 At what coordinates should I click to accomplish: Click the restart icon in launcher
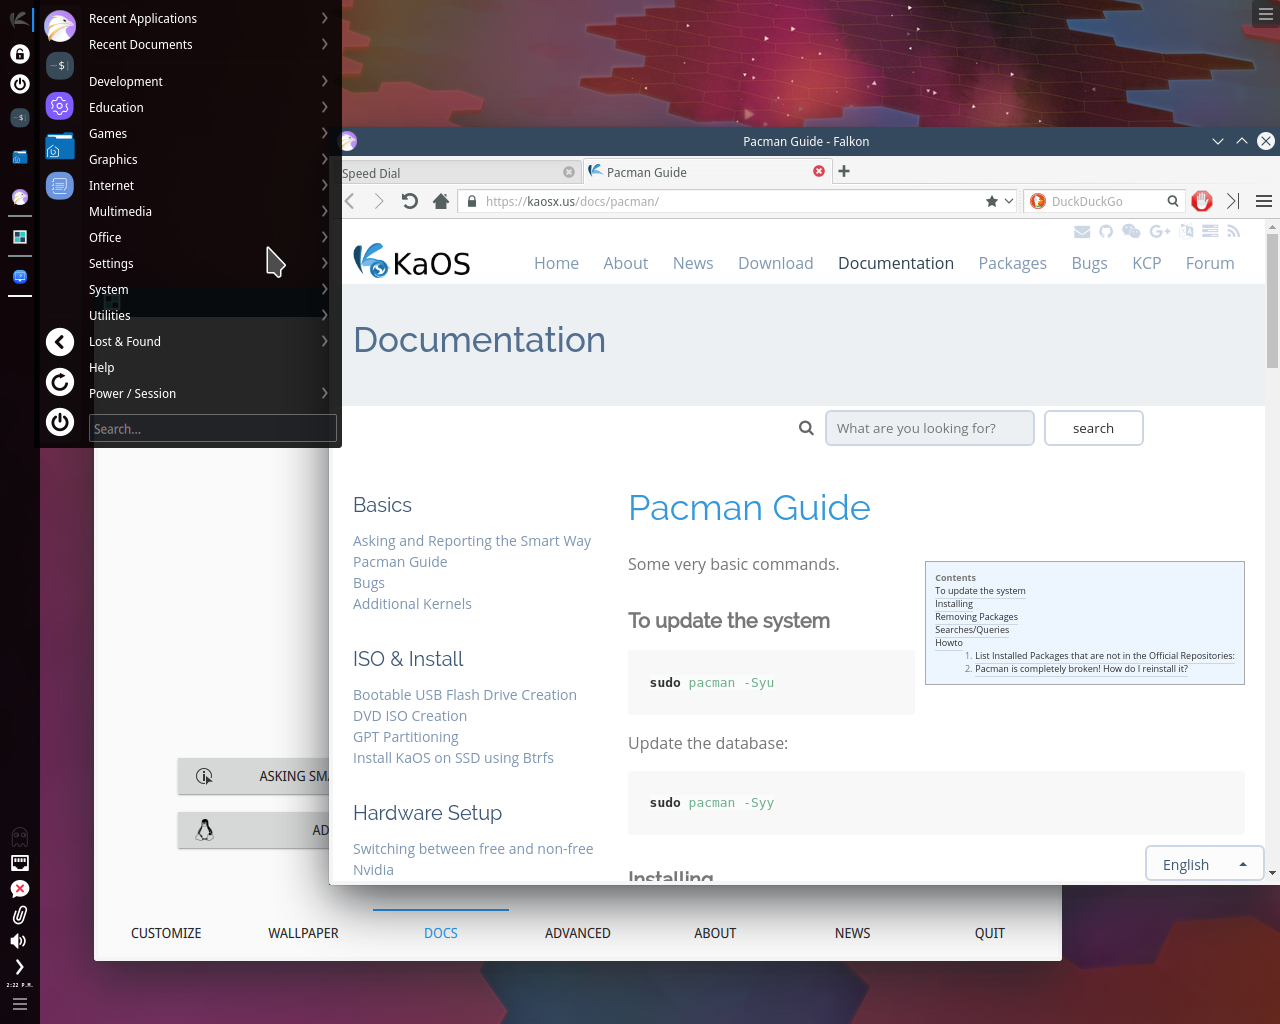tap(60, 382)
